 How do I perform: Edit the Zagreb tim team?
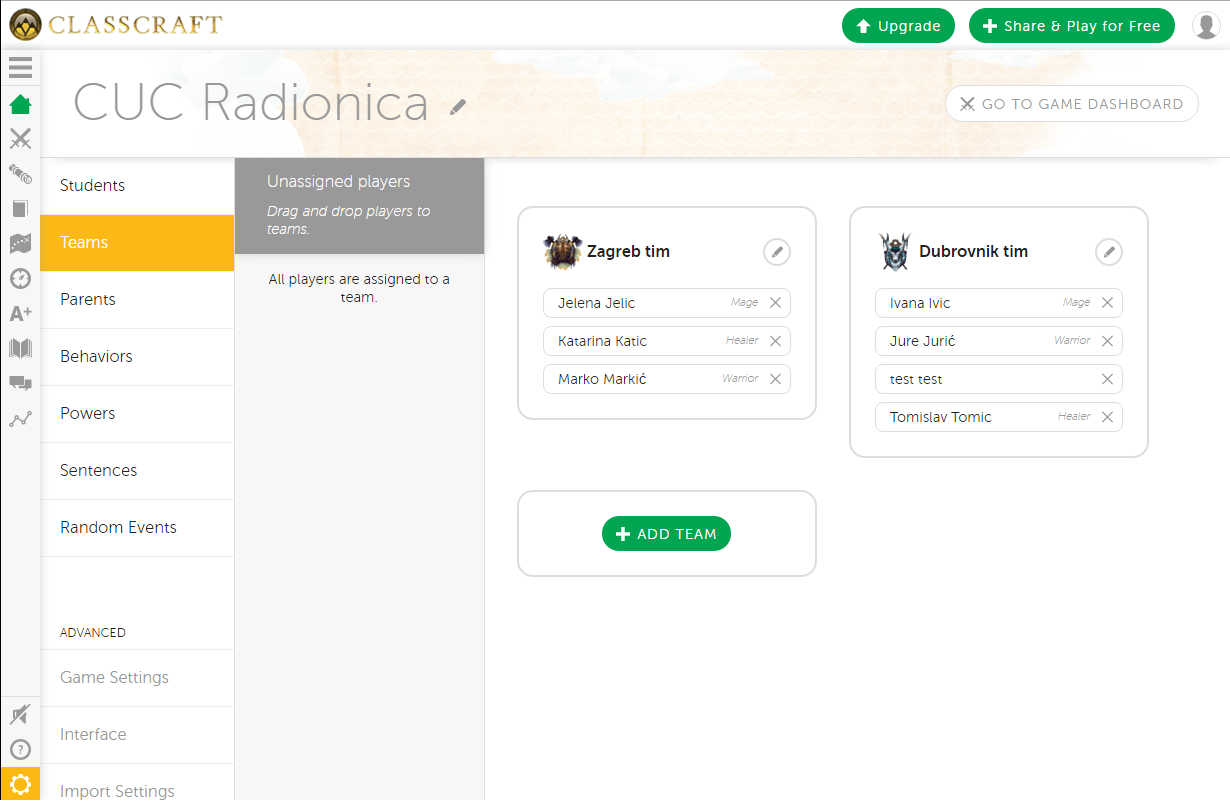(776, 252)
